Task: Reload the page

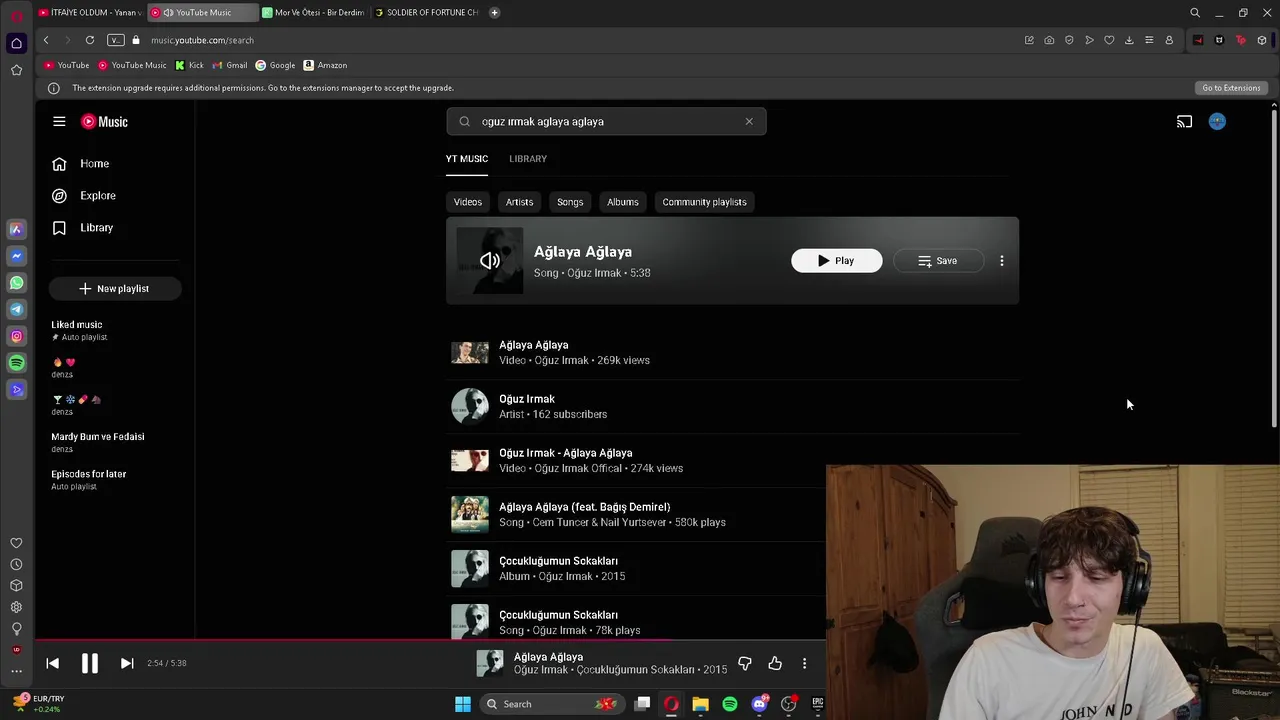Action: 90,40
